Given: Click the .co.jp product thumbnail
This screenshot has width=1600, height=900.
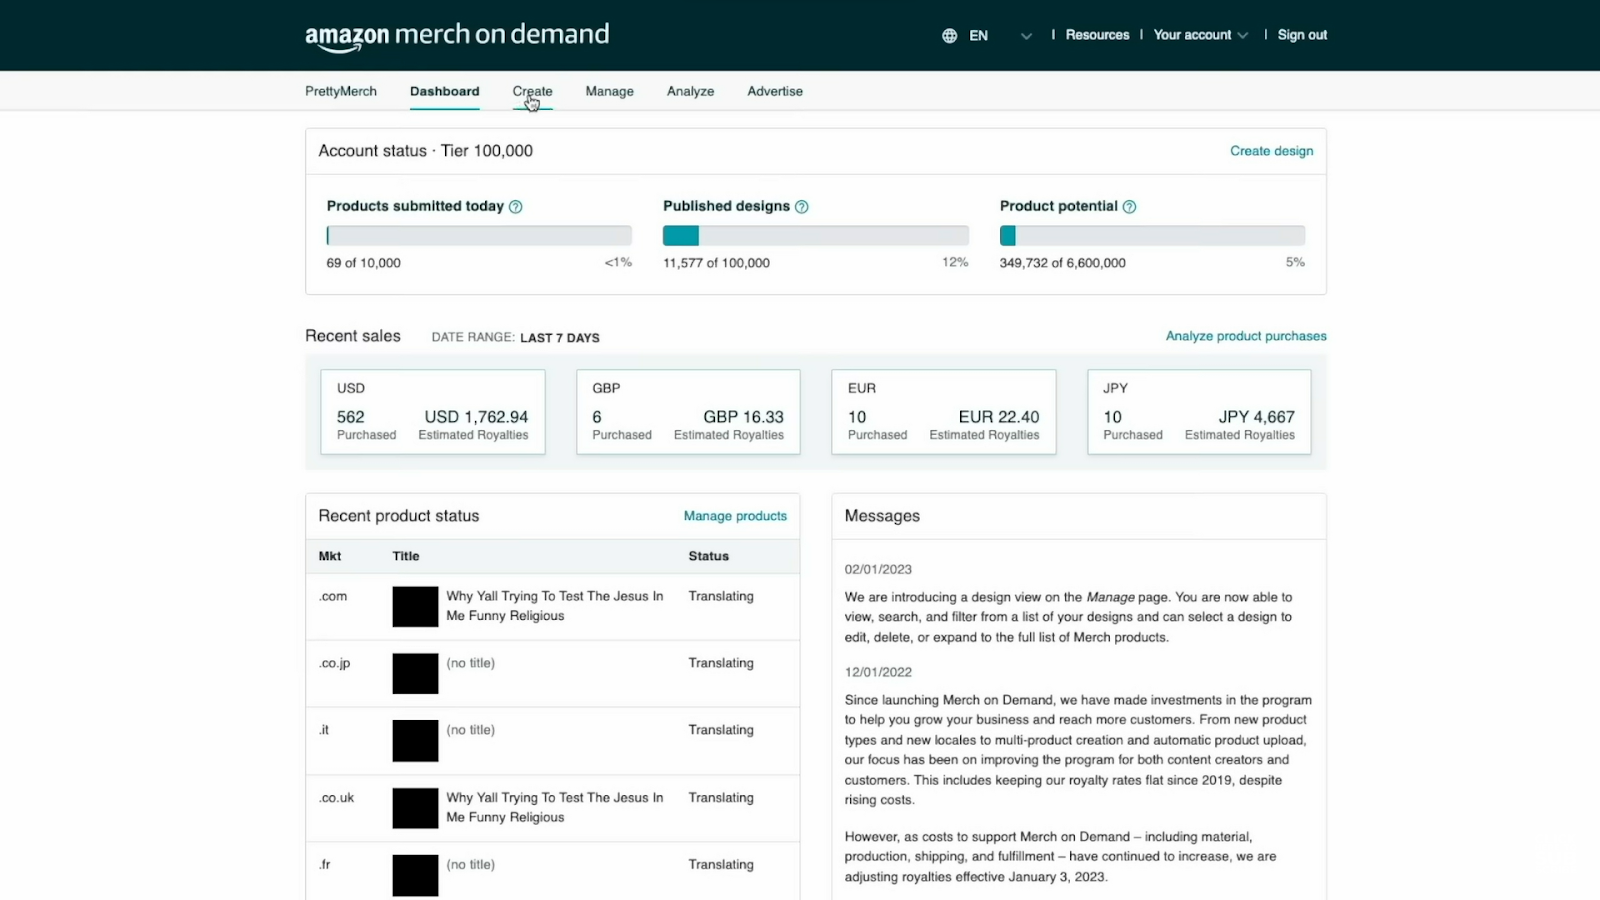Looking at the screenshot, I should [415, 674].
